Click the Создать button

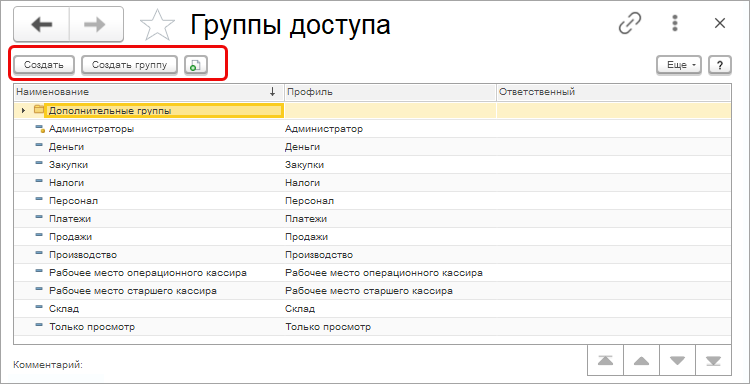(44, 65)
